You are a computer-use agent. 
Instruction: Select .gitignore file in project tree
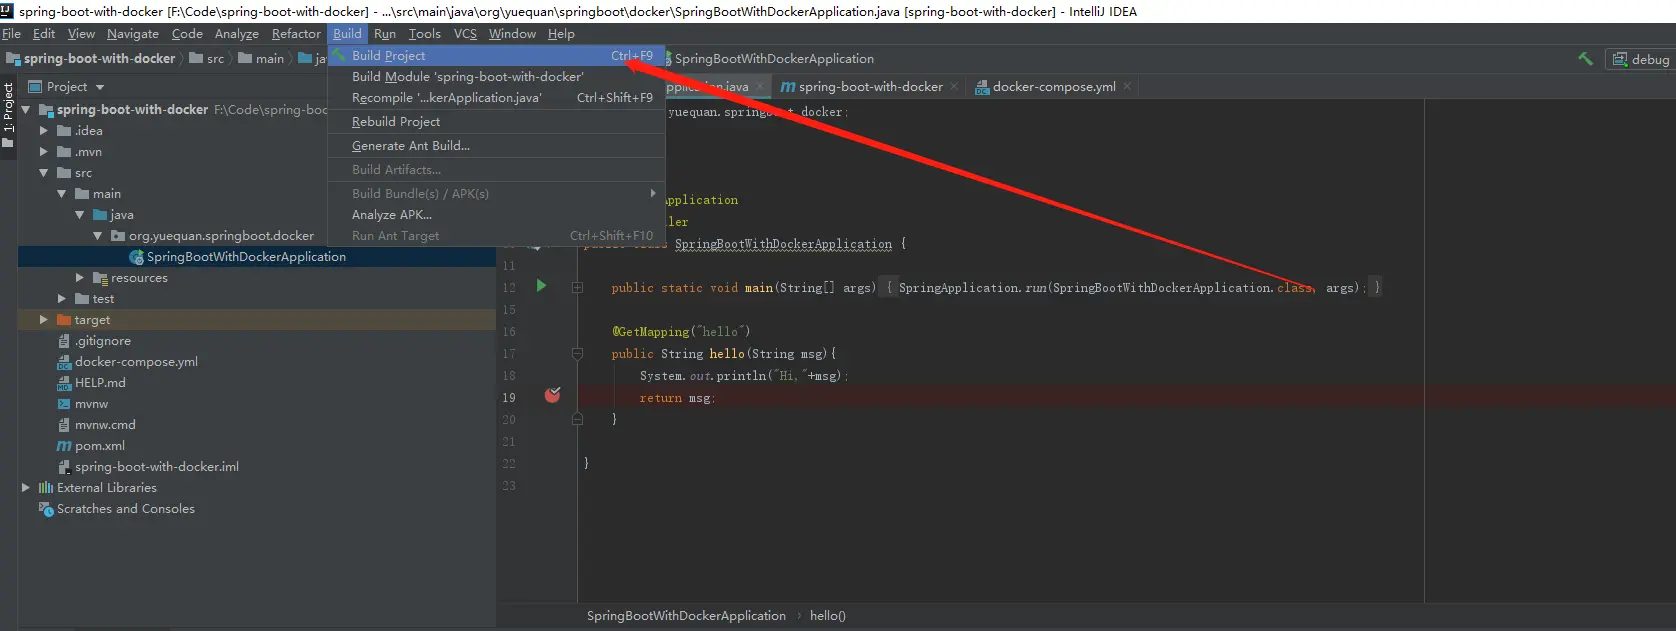[x=103, y=341]
